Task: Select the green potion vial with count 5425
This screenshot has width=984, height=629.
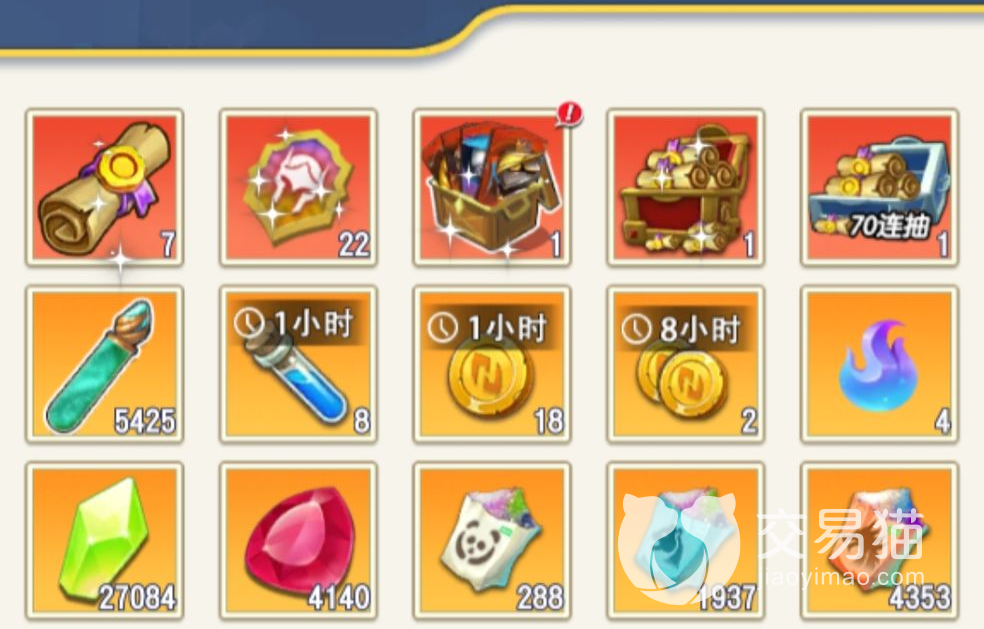Action: (x=105, y=365)
